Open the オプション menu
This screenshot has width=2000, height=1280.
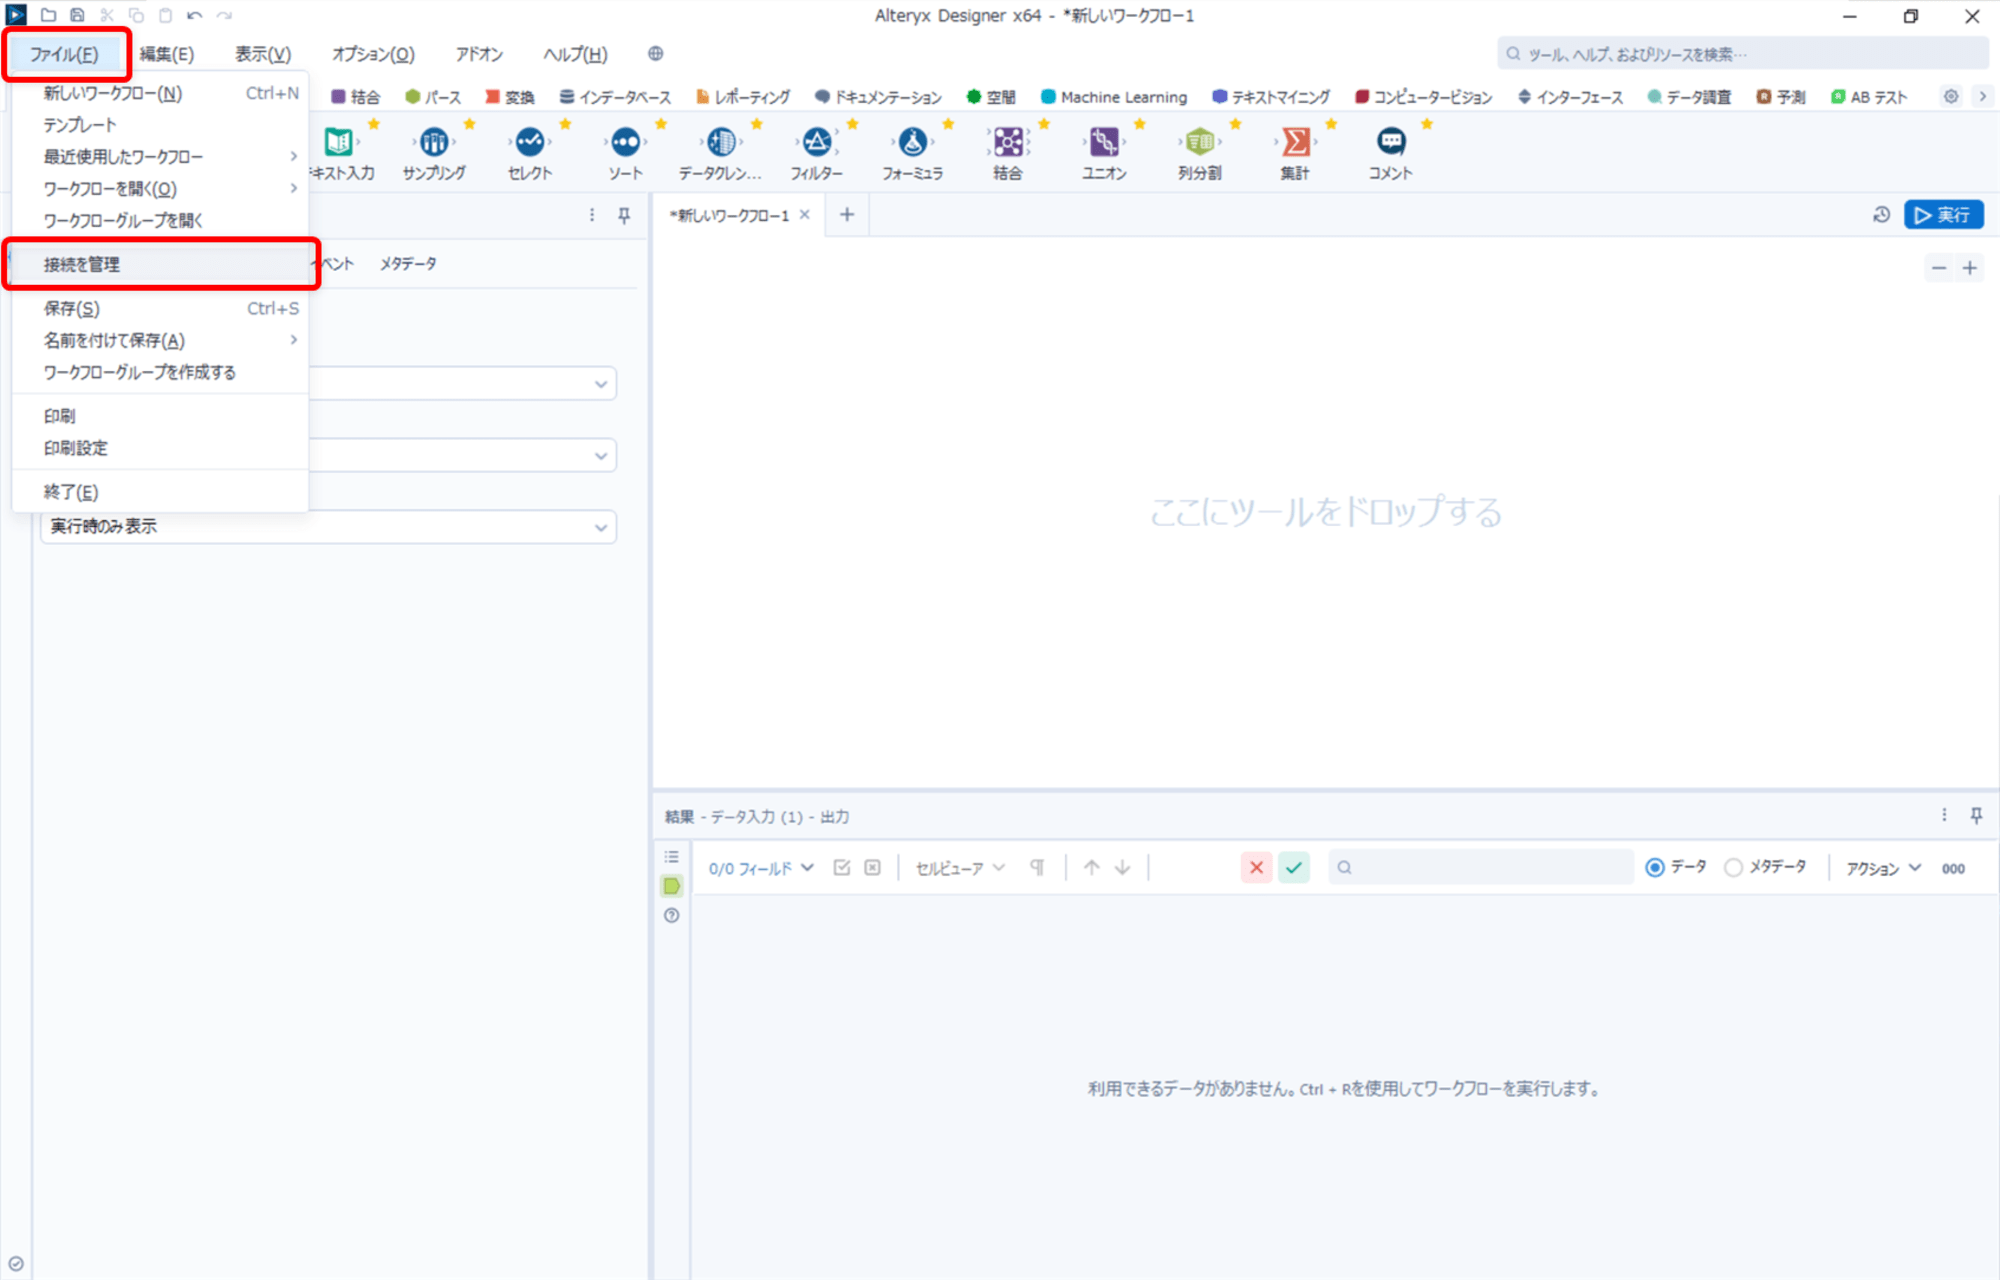(373, 54)
